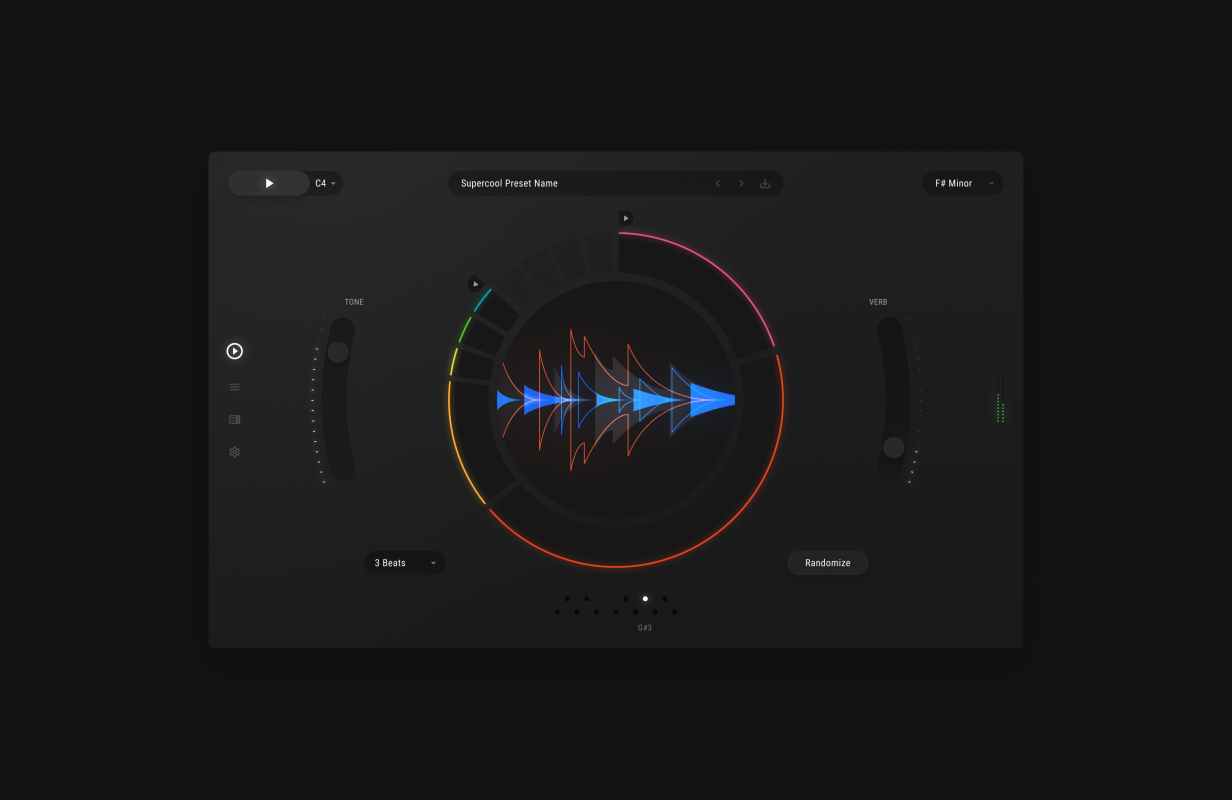This screenshot has height=800, width=1232.
Task: Save preset using the download icon
Action: point(765,184)
